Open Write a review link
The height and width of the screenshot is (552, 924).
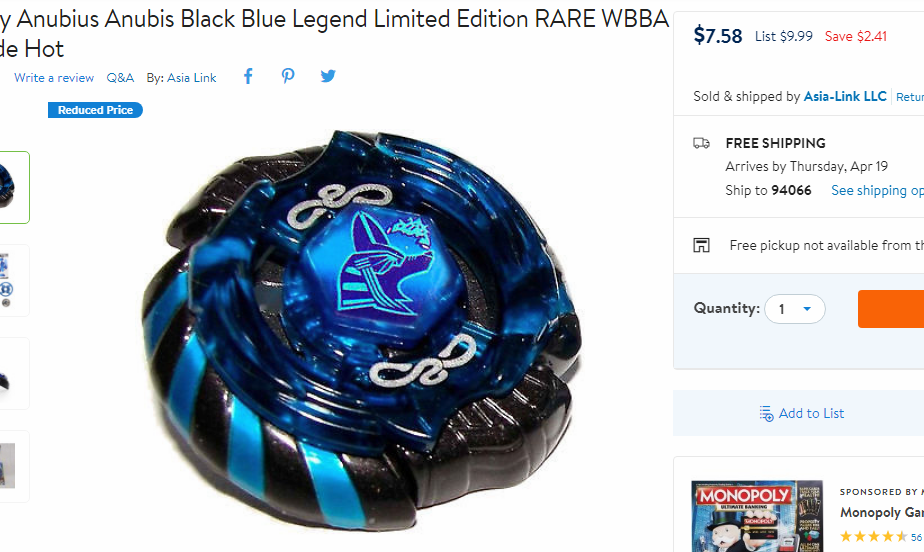[x=54, y=78]
